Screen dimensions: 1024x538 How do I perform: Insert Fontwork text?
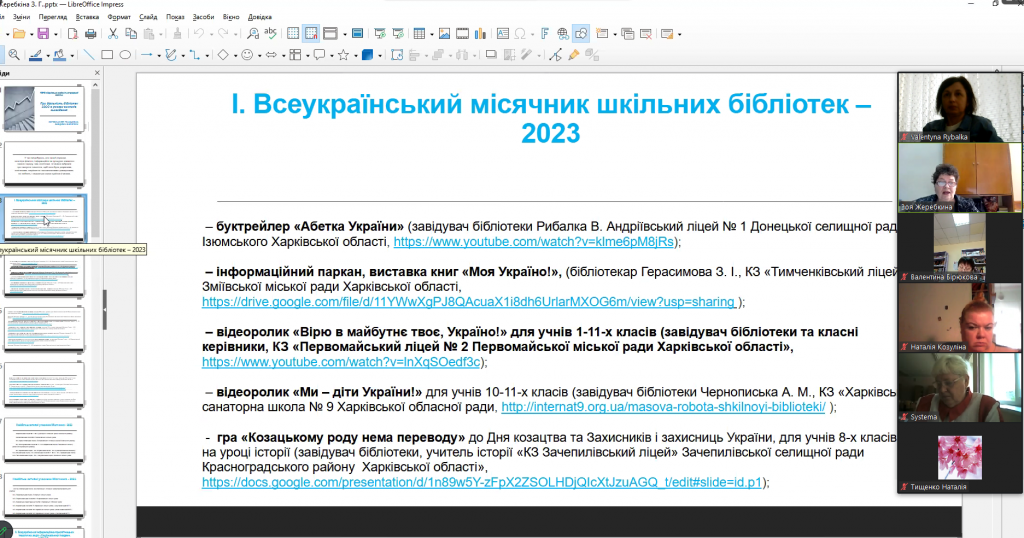[x=544, y=34]
